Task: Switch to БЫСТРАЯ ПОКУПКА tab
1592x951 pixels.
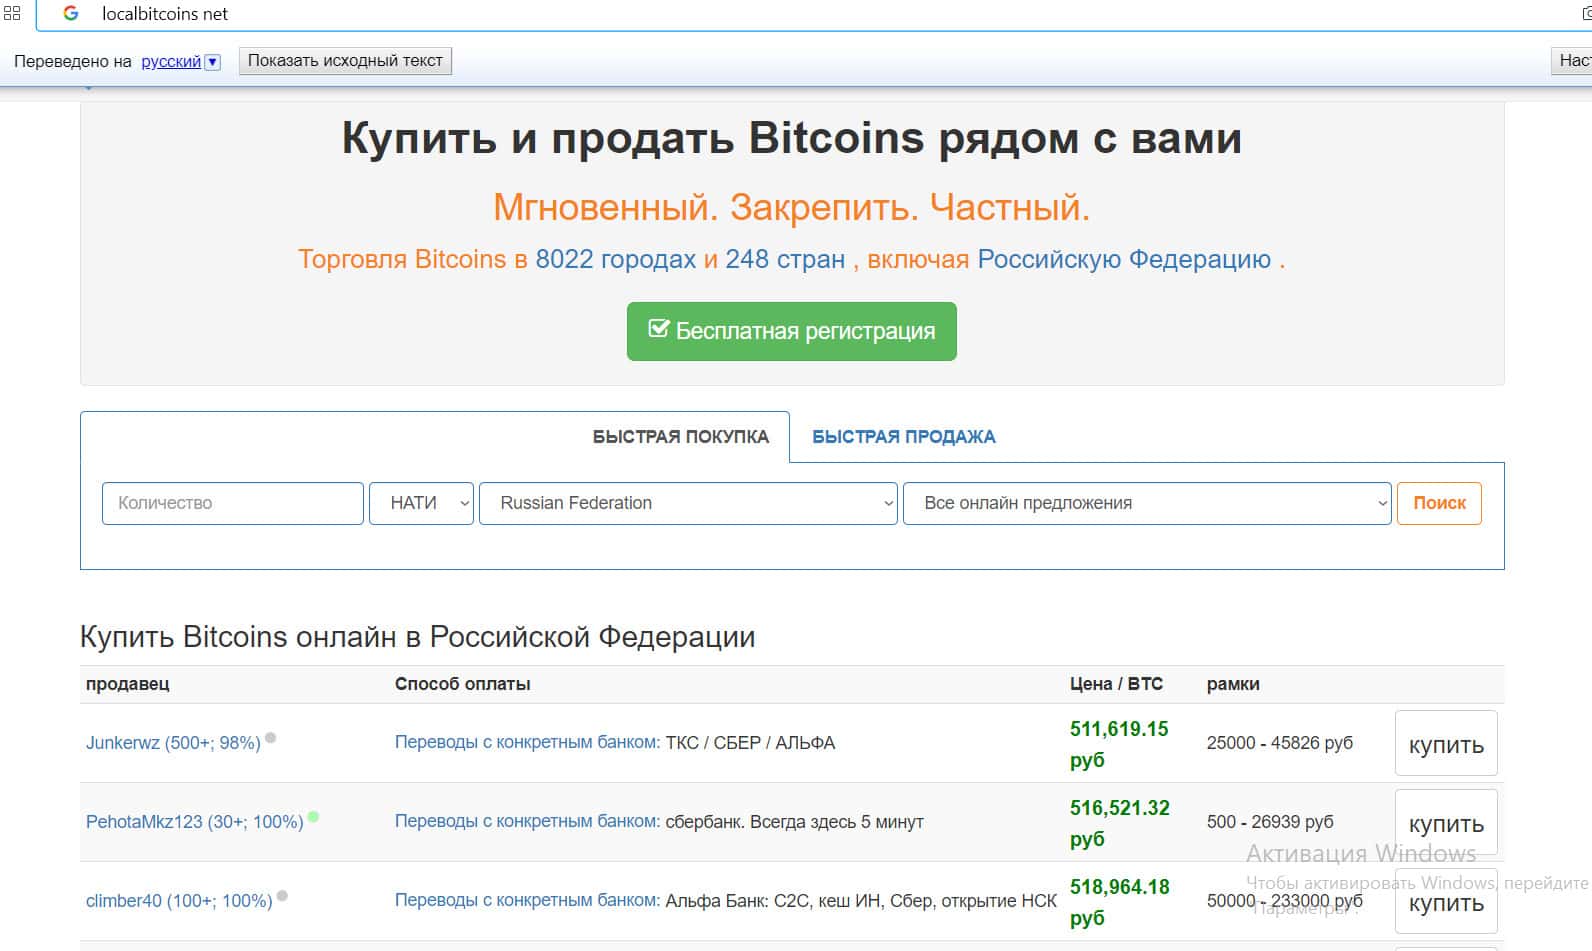Action: click(681, 437)
